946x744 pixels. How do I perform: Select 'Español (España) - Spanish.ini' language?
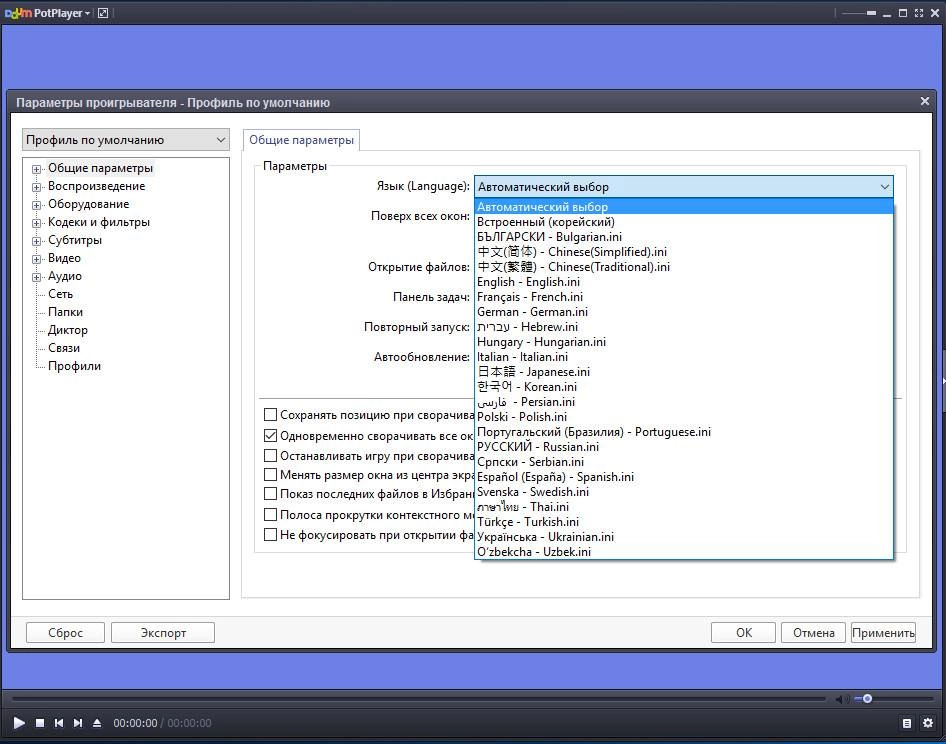(684, 477)
